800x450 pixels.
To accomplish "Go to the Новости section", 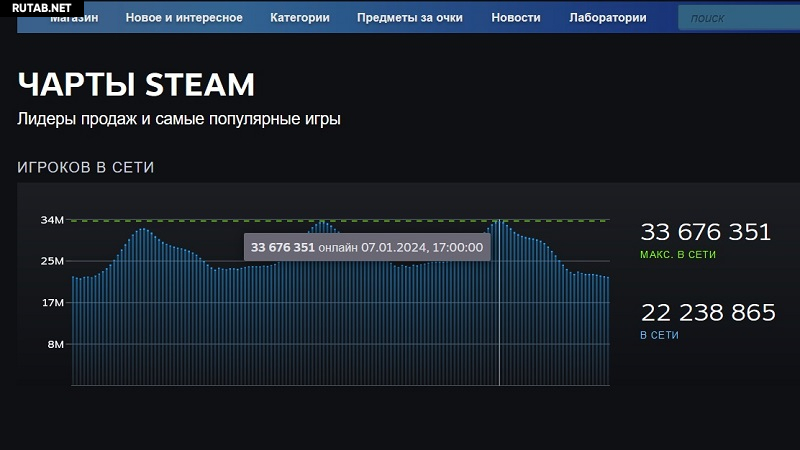I will point(516,17).
